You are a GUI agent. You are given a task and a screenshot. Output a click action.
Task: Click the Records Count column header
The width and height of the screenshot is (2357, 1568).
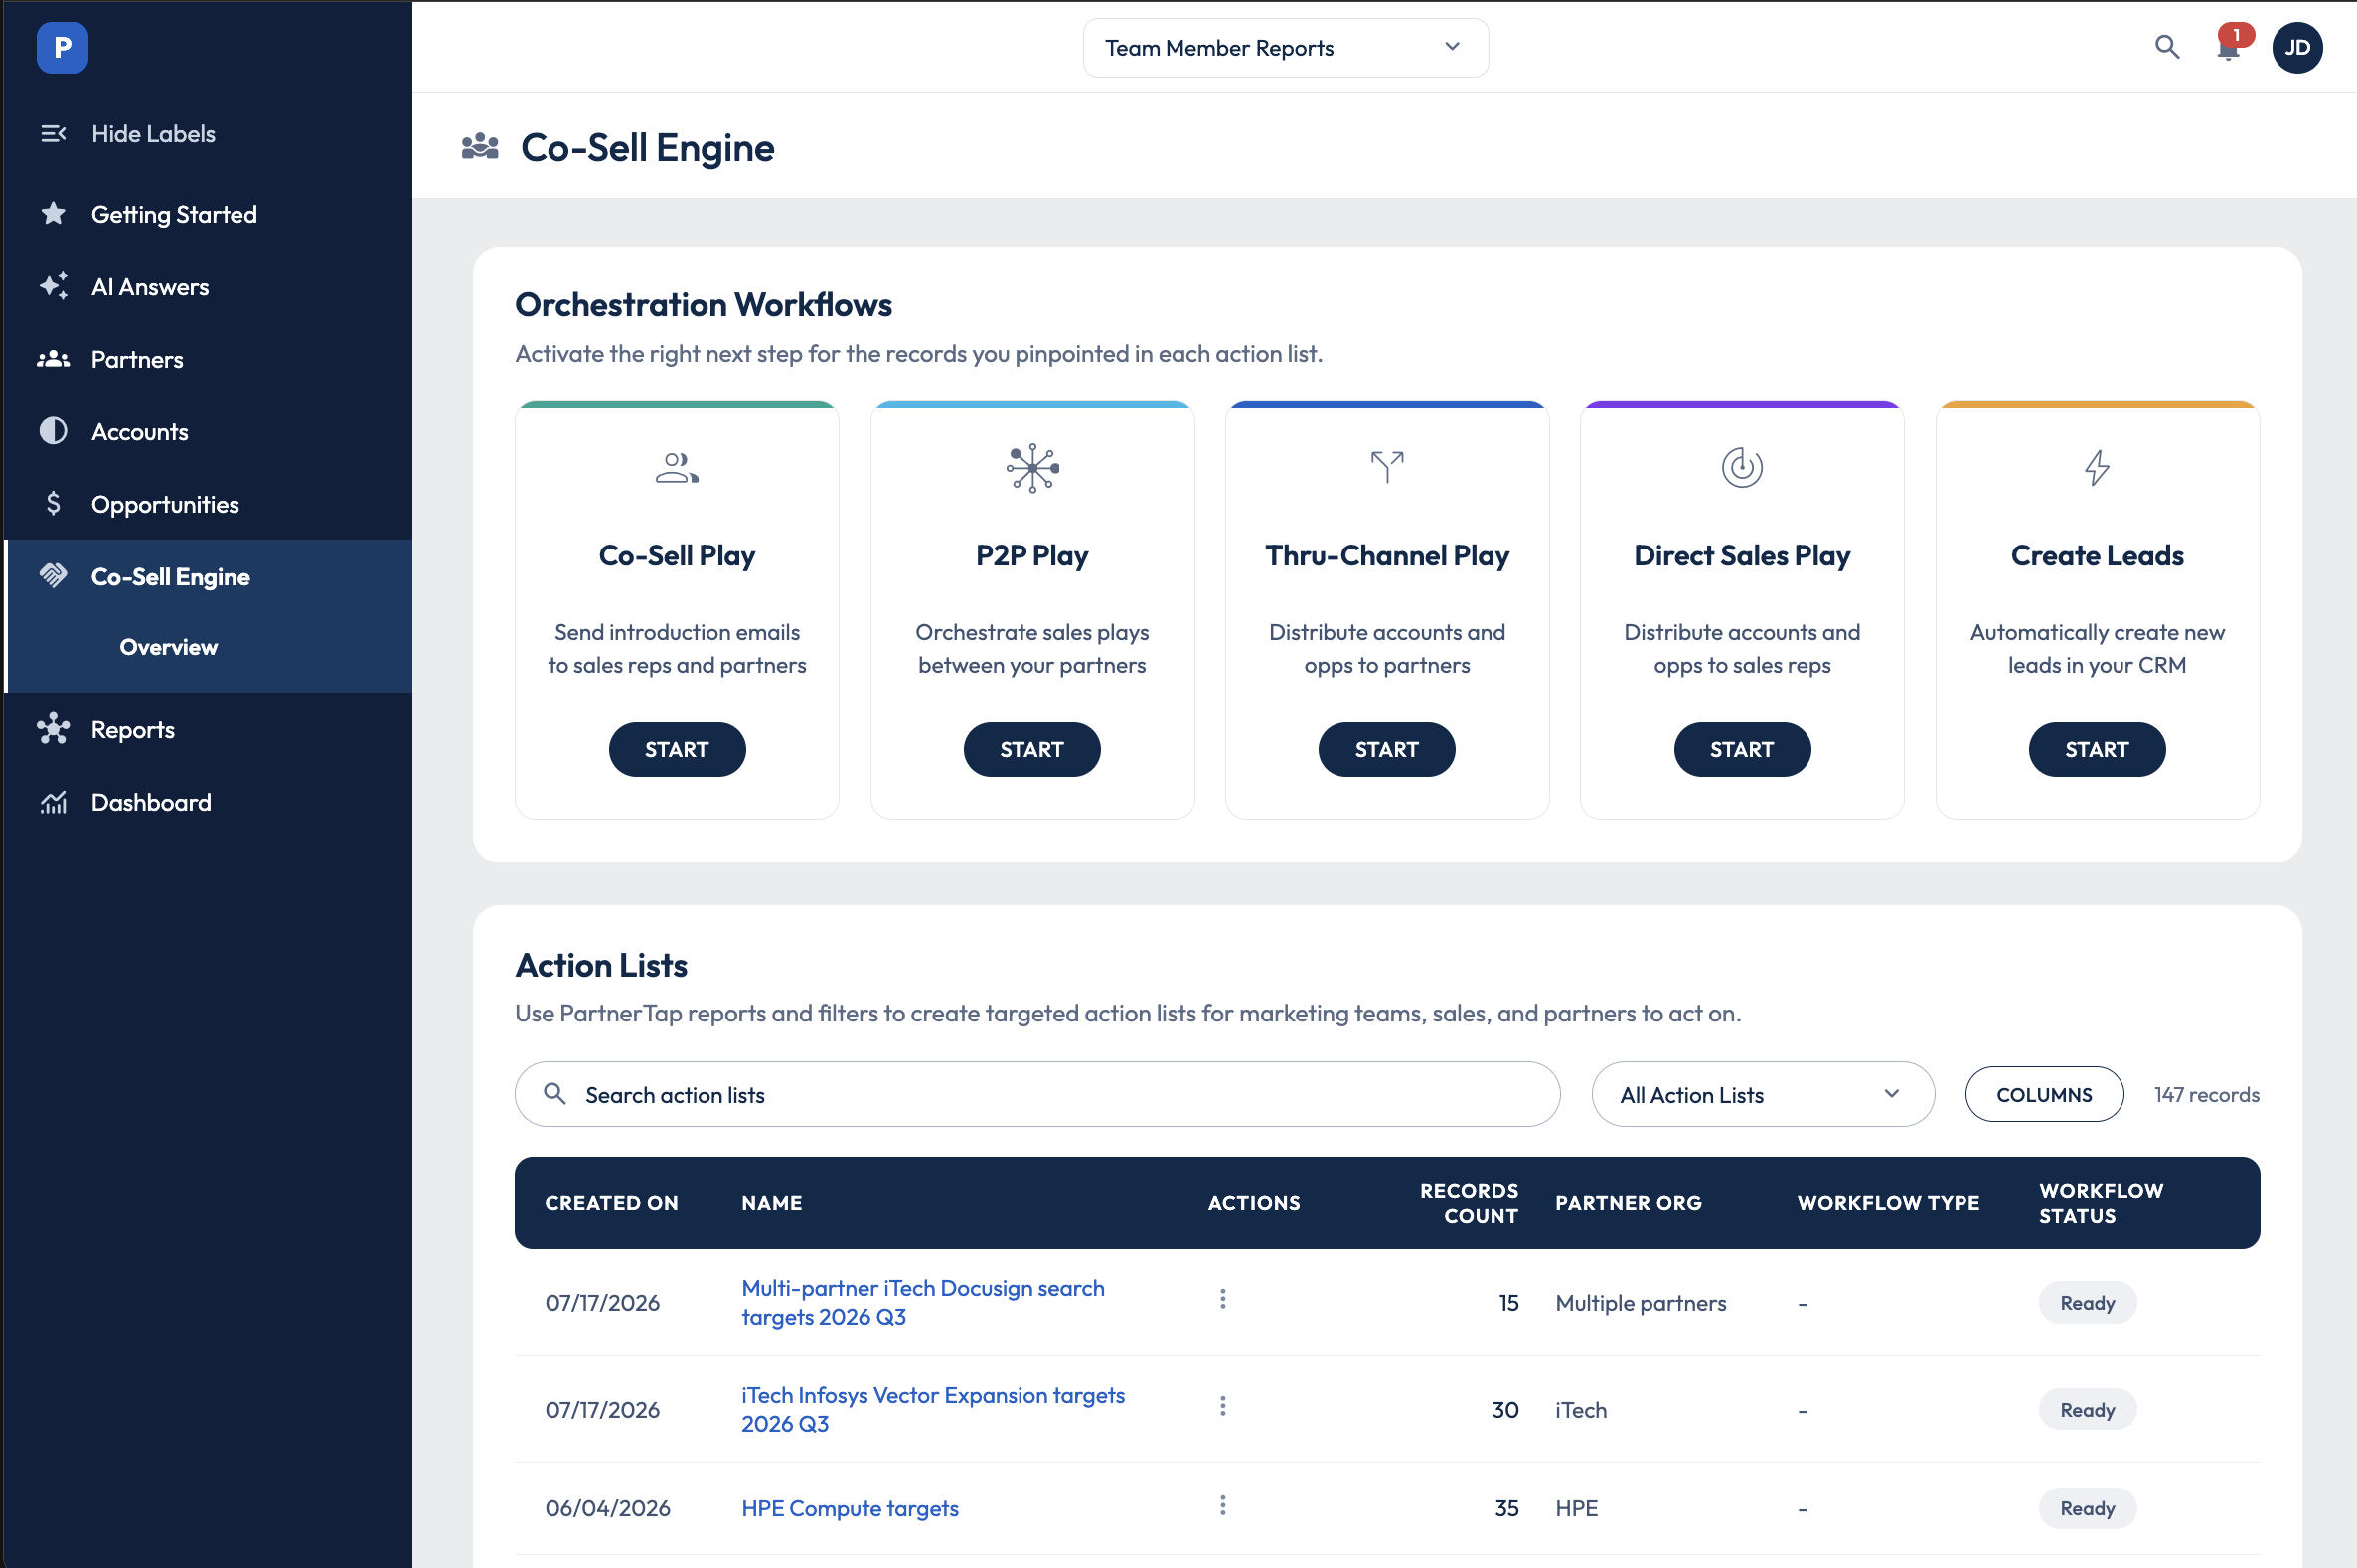(x=1468, y=1203)
